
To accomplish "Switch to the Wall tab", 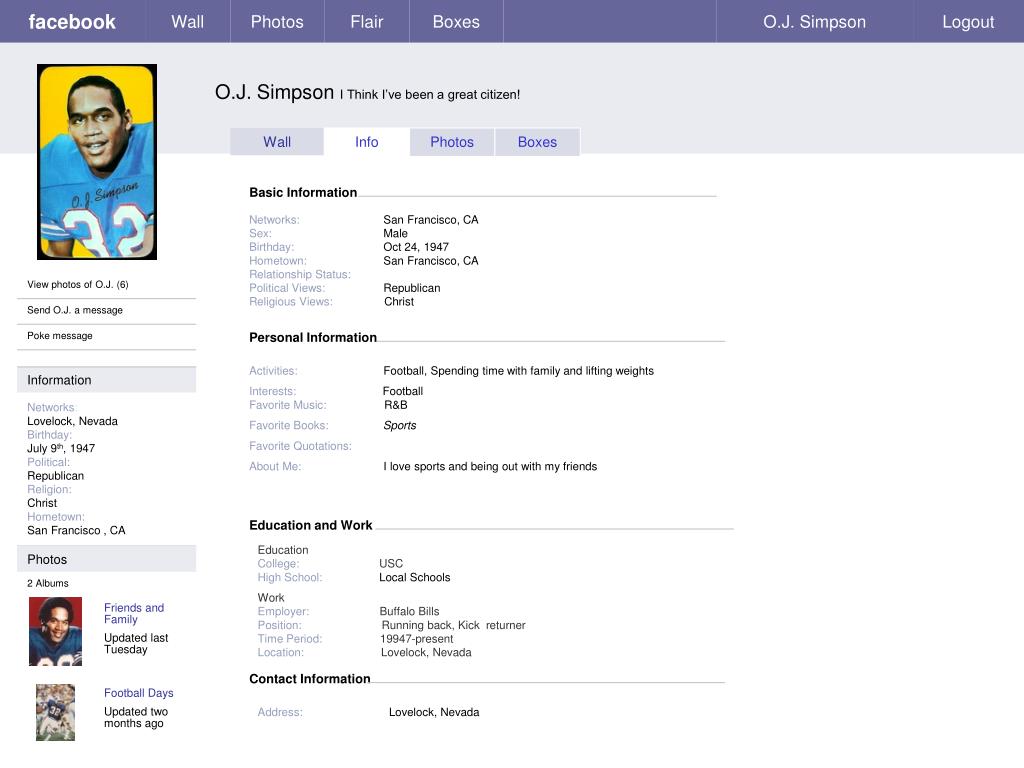I will [276, 141].
